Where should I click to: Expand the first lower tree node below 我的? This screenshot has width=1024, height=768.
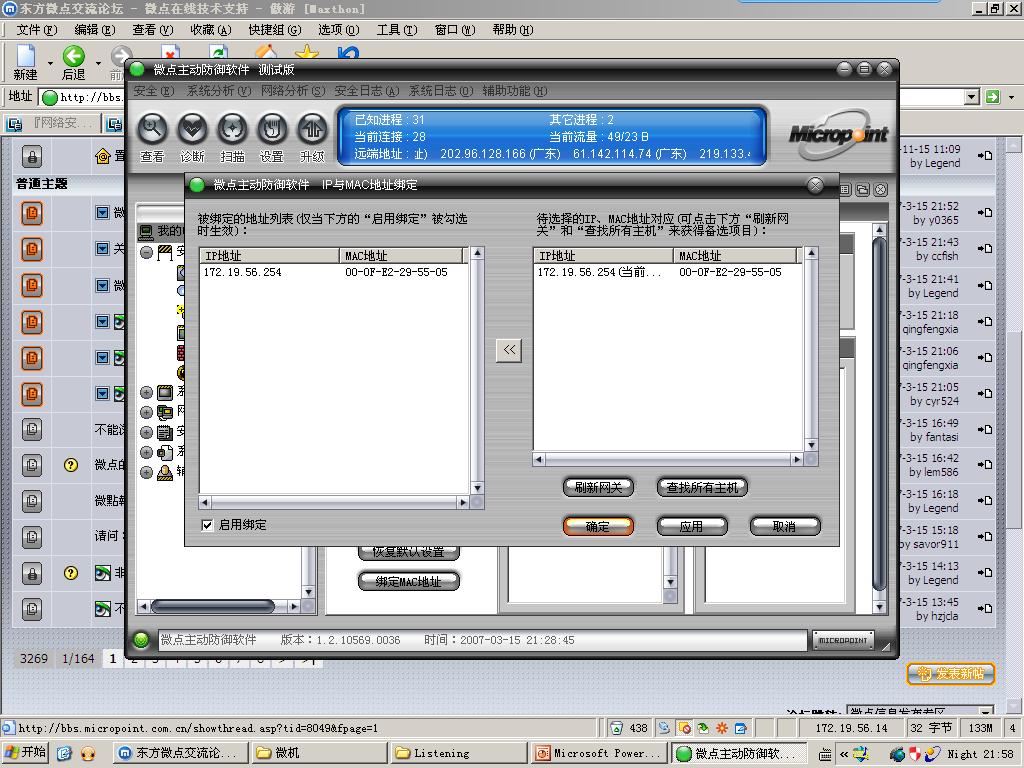(x=147, y=392)
